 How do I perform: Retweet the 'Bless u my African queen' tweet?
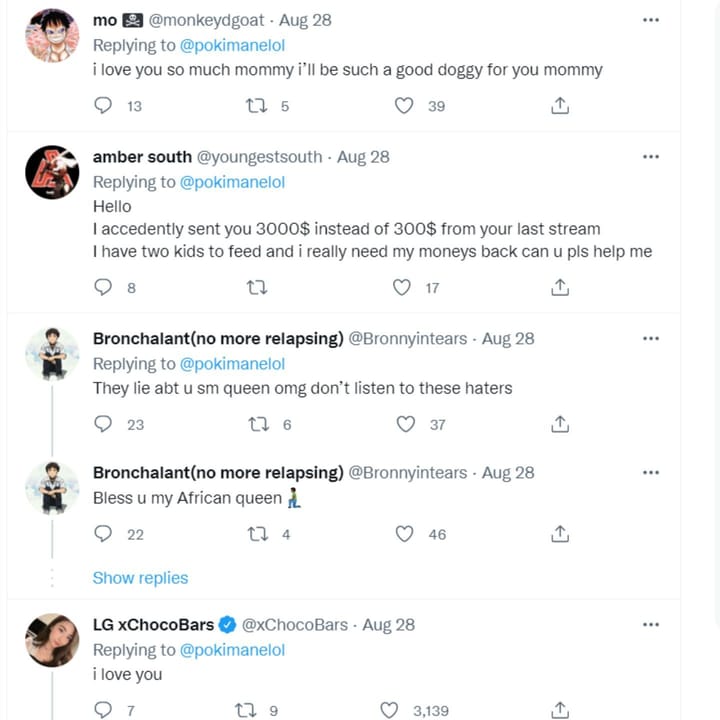coord(257,534)
